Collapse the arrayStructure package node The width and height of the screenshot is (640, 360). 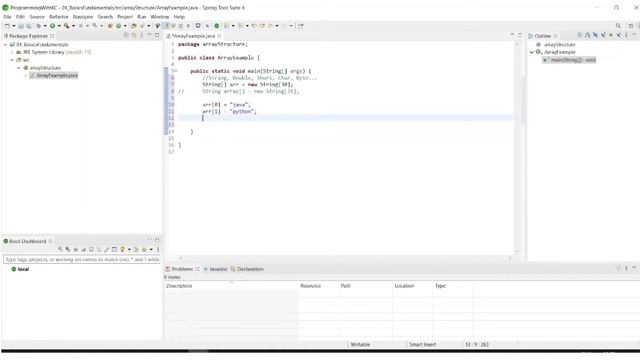[x=19, y=68]
